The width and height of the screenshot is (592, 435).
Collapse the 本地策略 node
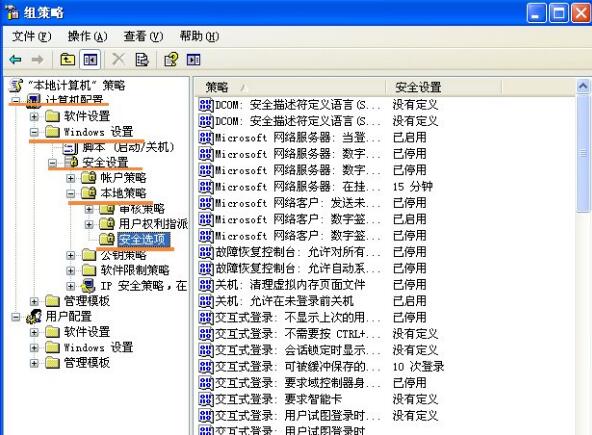(70, 193)
